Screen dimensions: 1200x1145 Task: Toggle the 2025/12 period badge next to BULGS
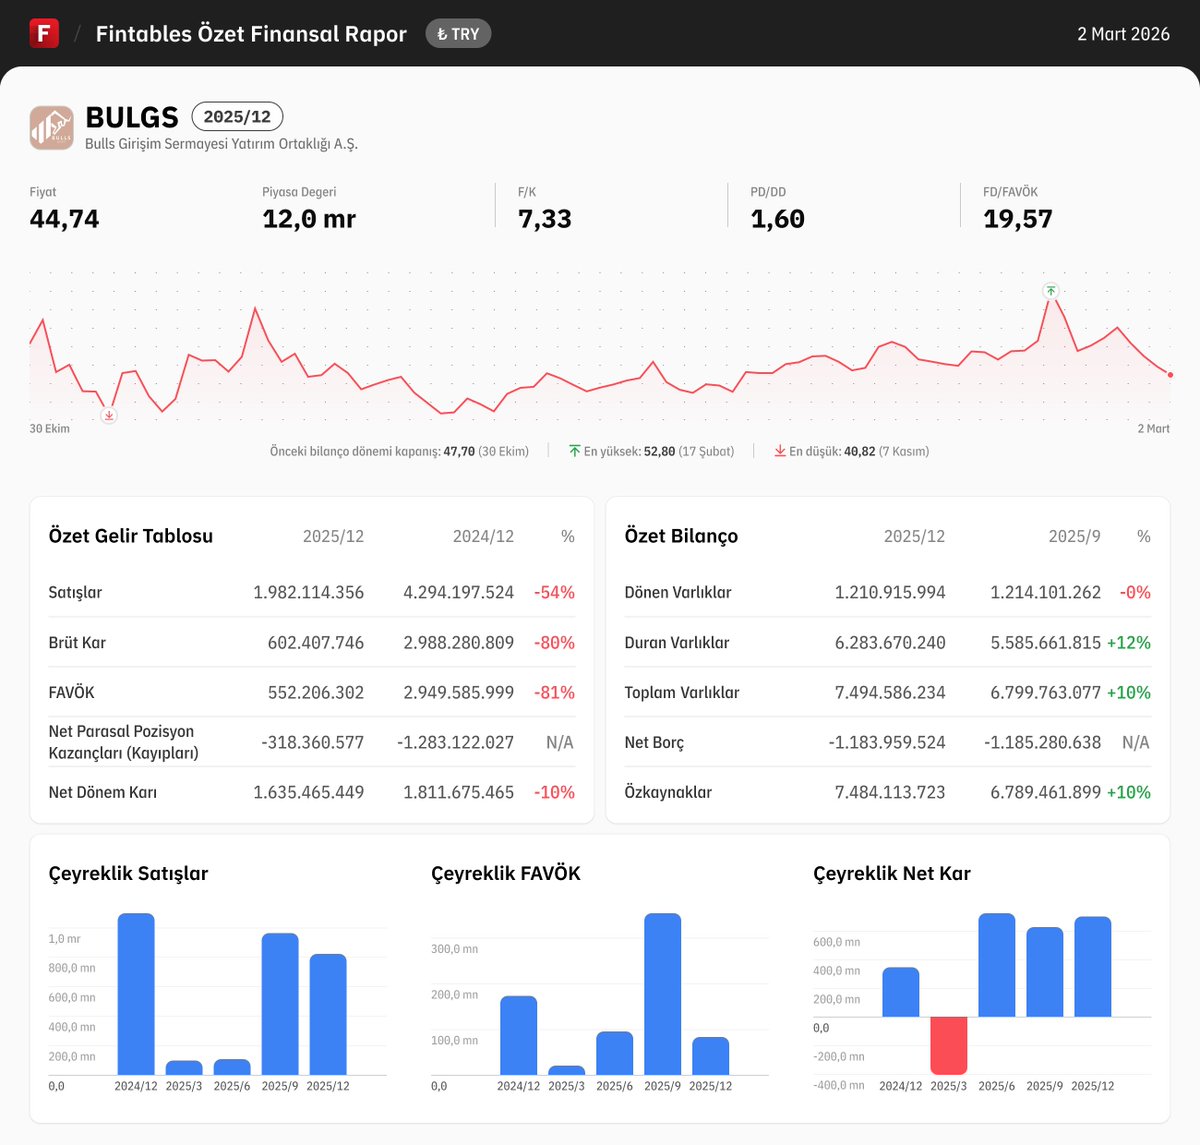pos(237,116)
